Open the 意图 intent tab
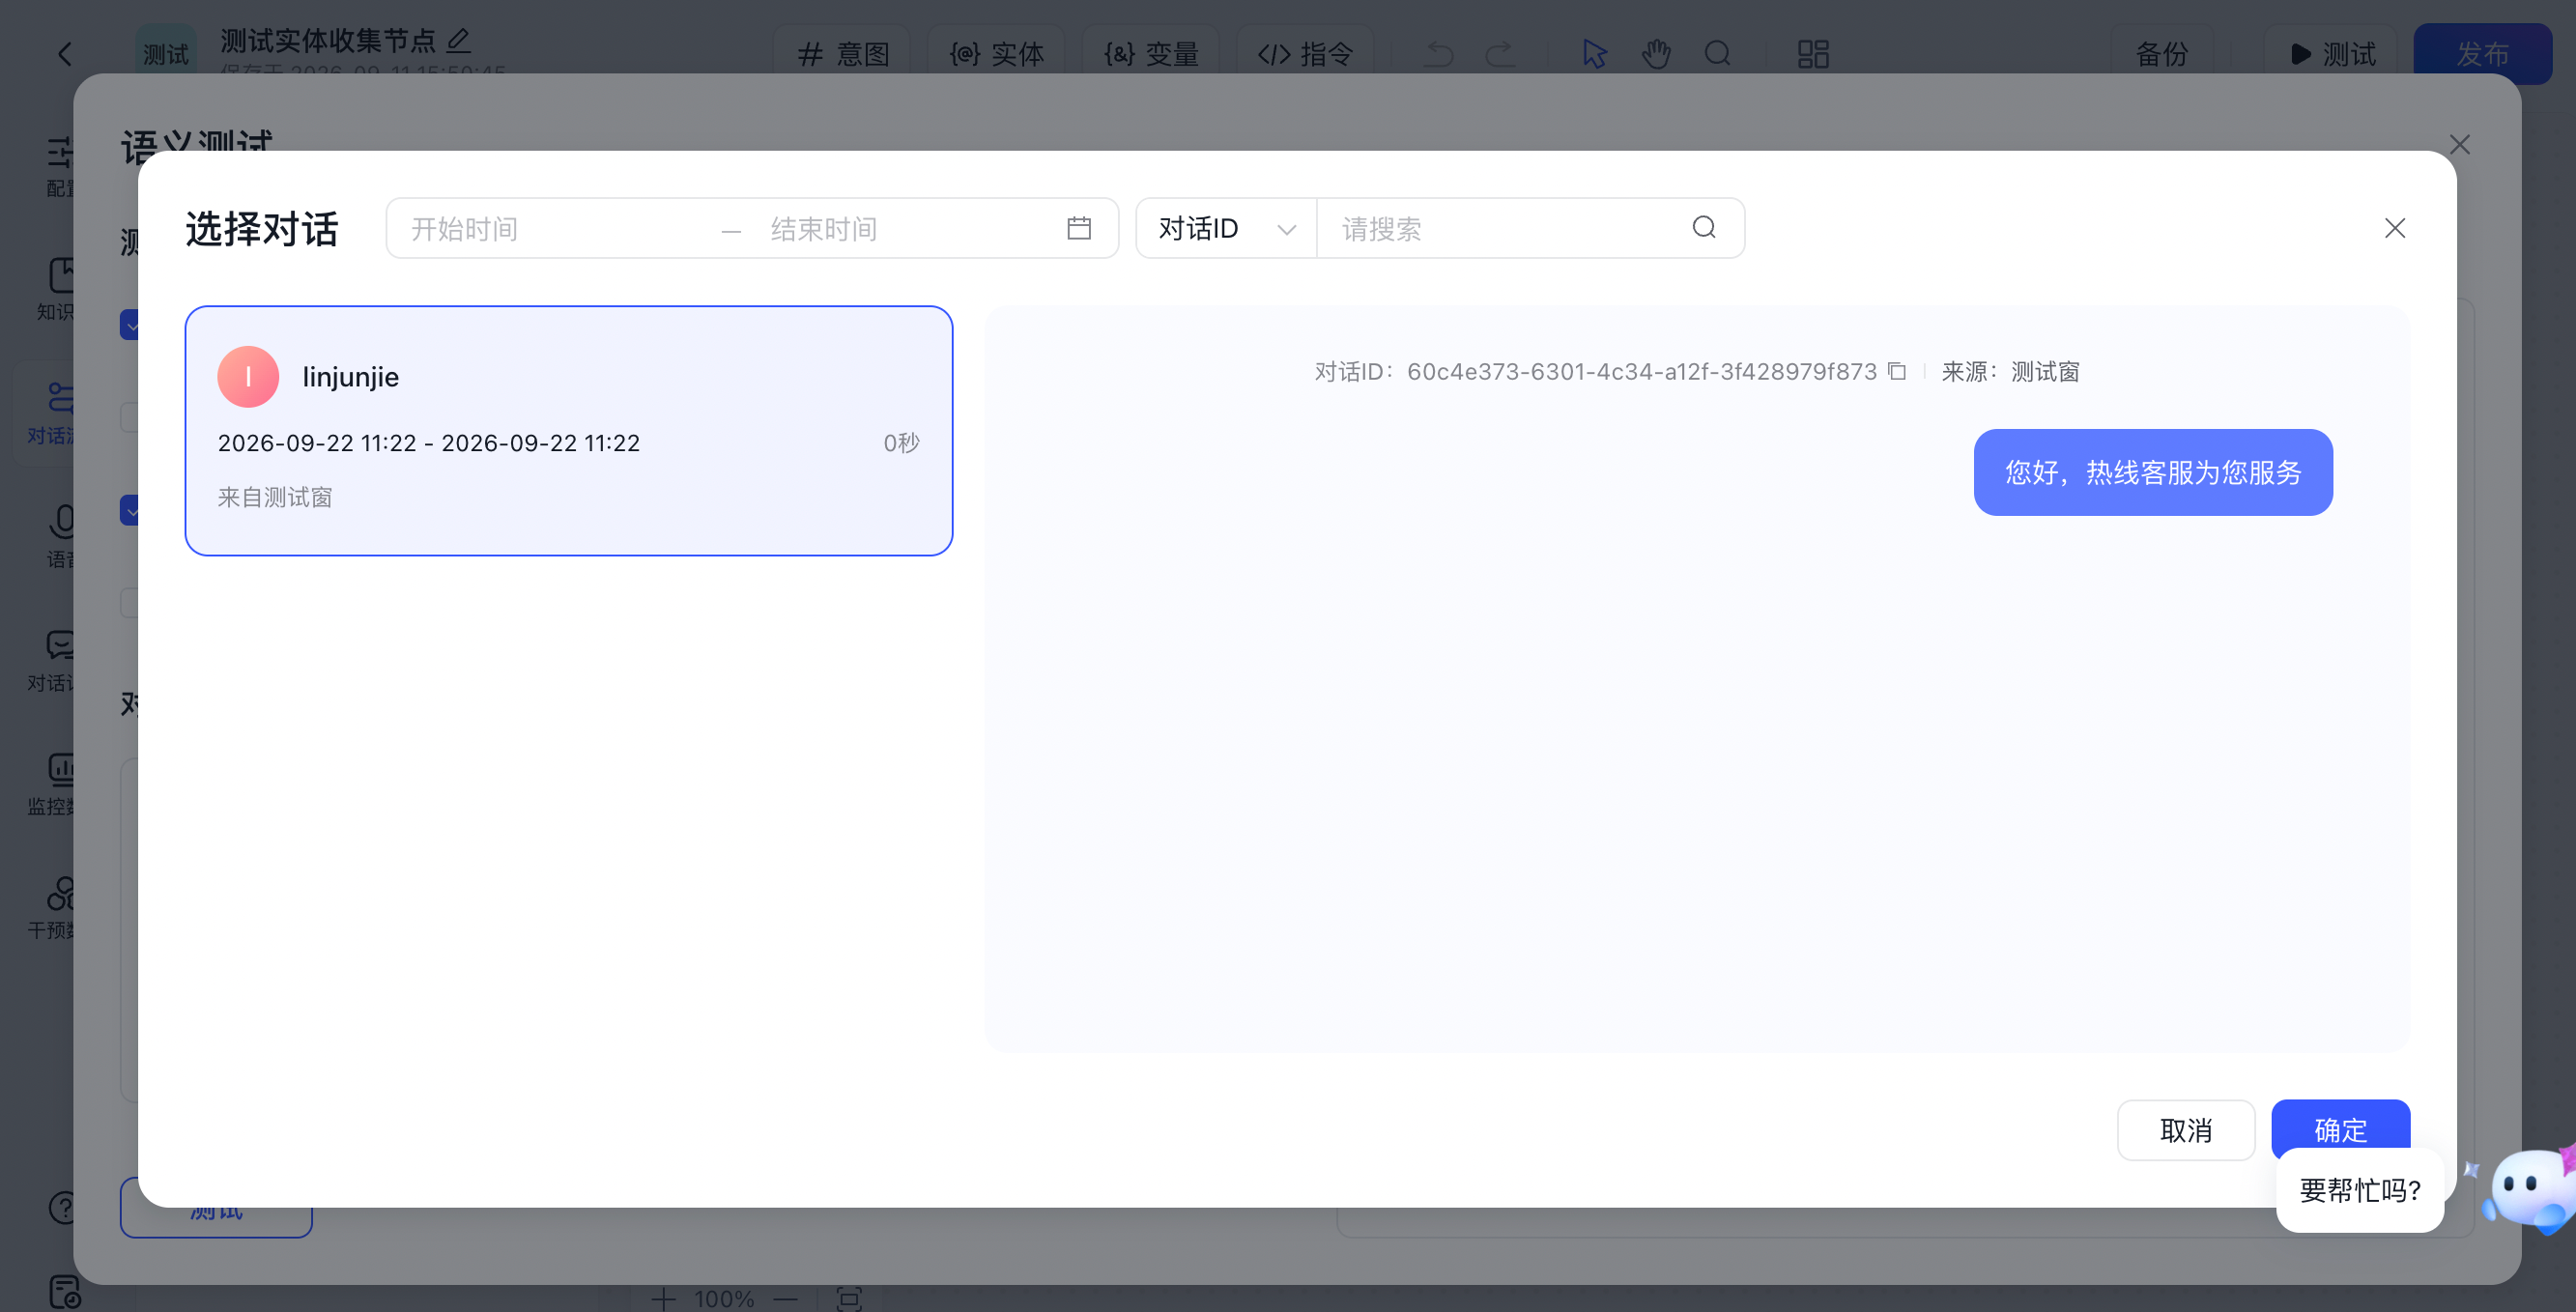The image size is (2576, 1312). [843, 53]
